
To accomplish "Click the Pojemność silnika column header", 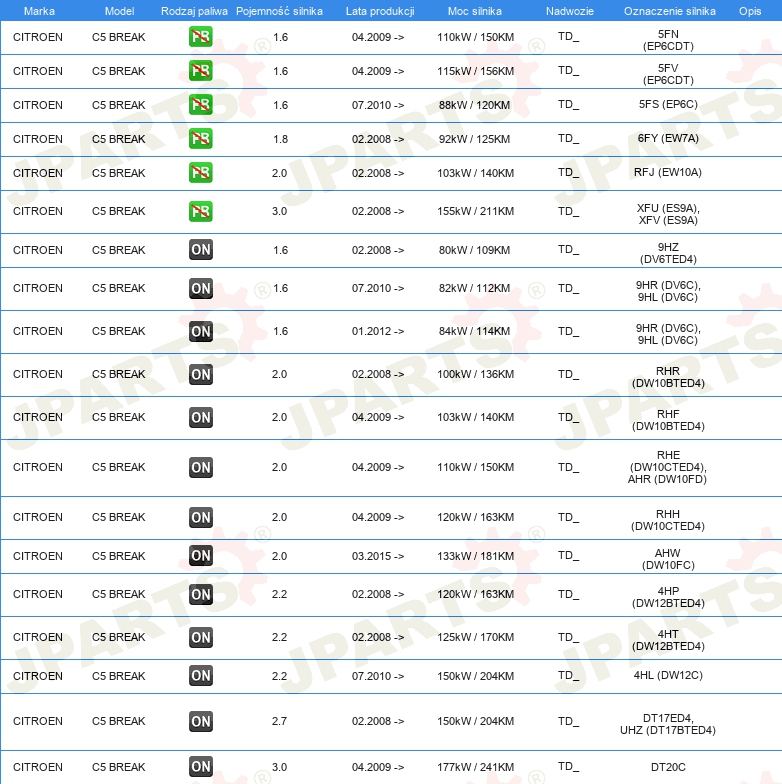I will 279,11.
